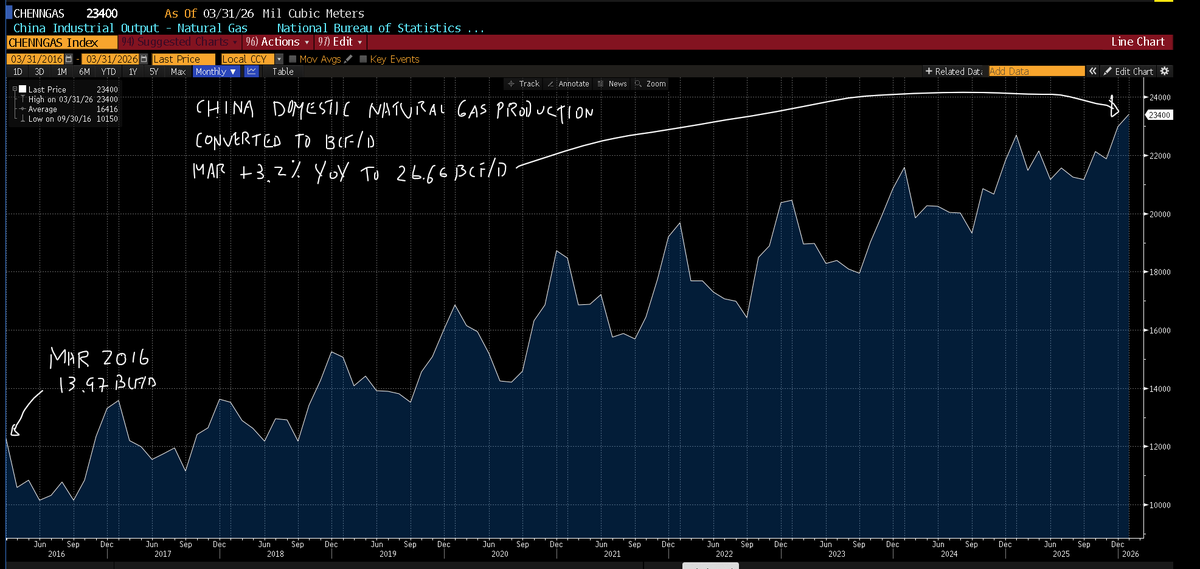Open the Suggested Charts dropdown

pyautogui.click(x=179, y=42)
